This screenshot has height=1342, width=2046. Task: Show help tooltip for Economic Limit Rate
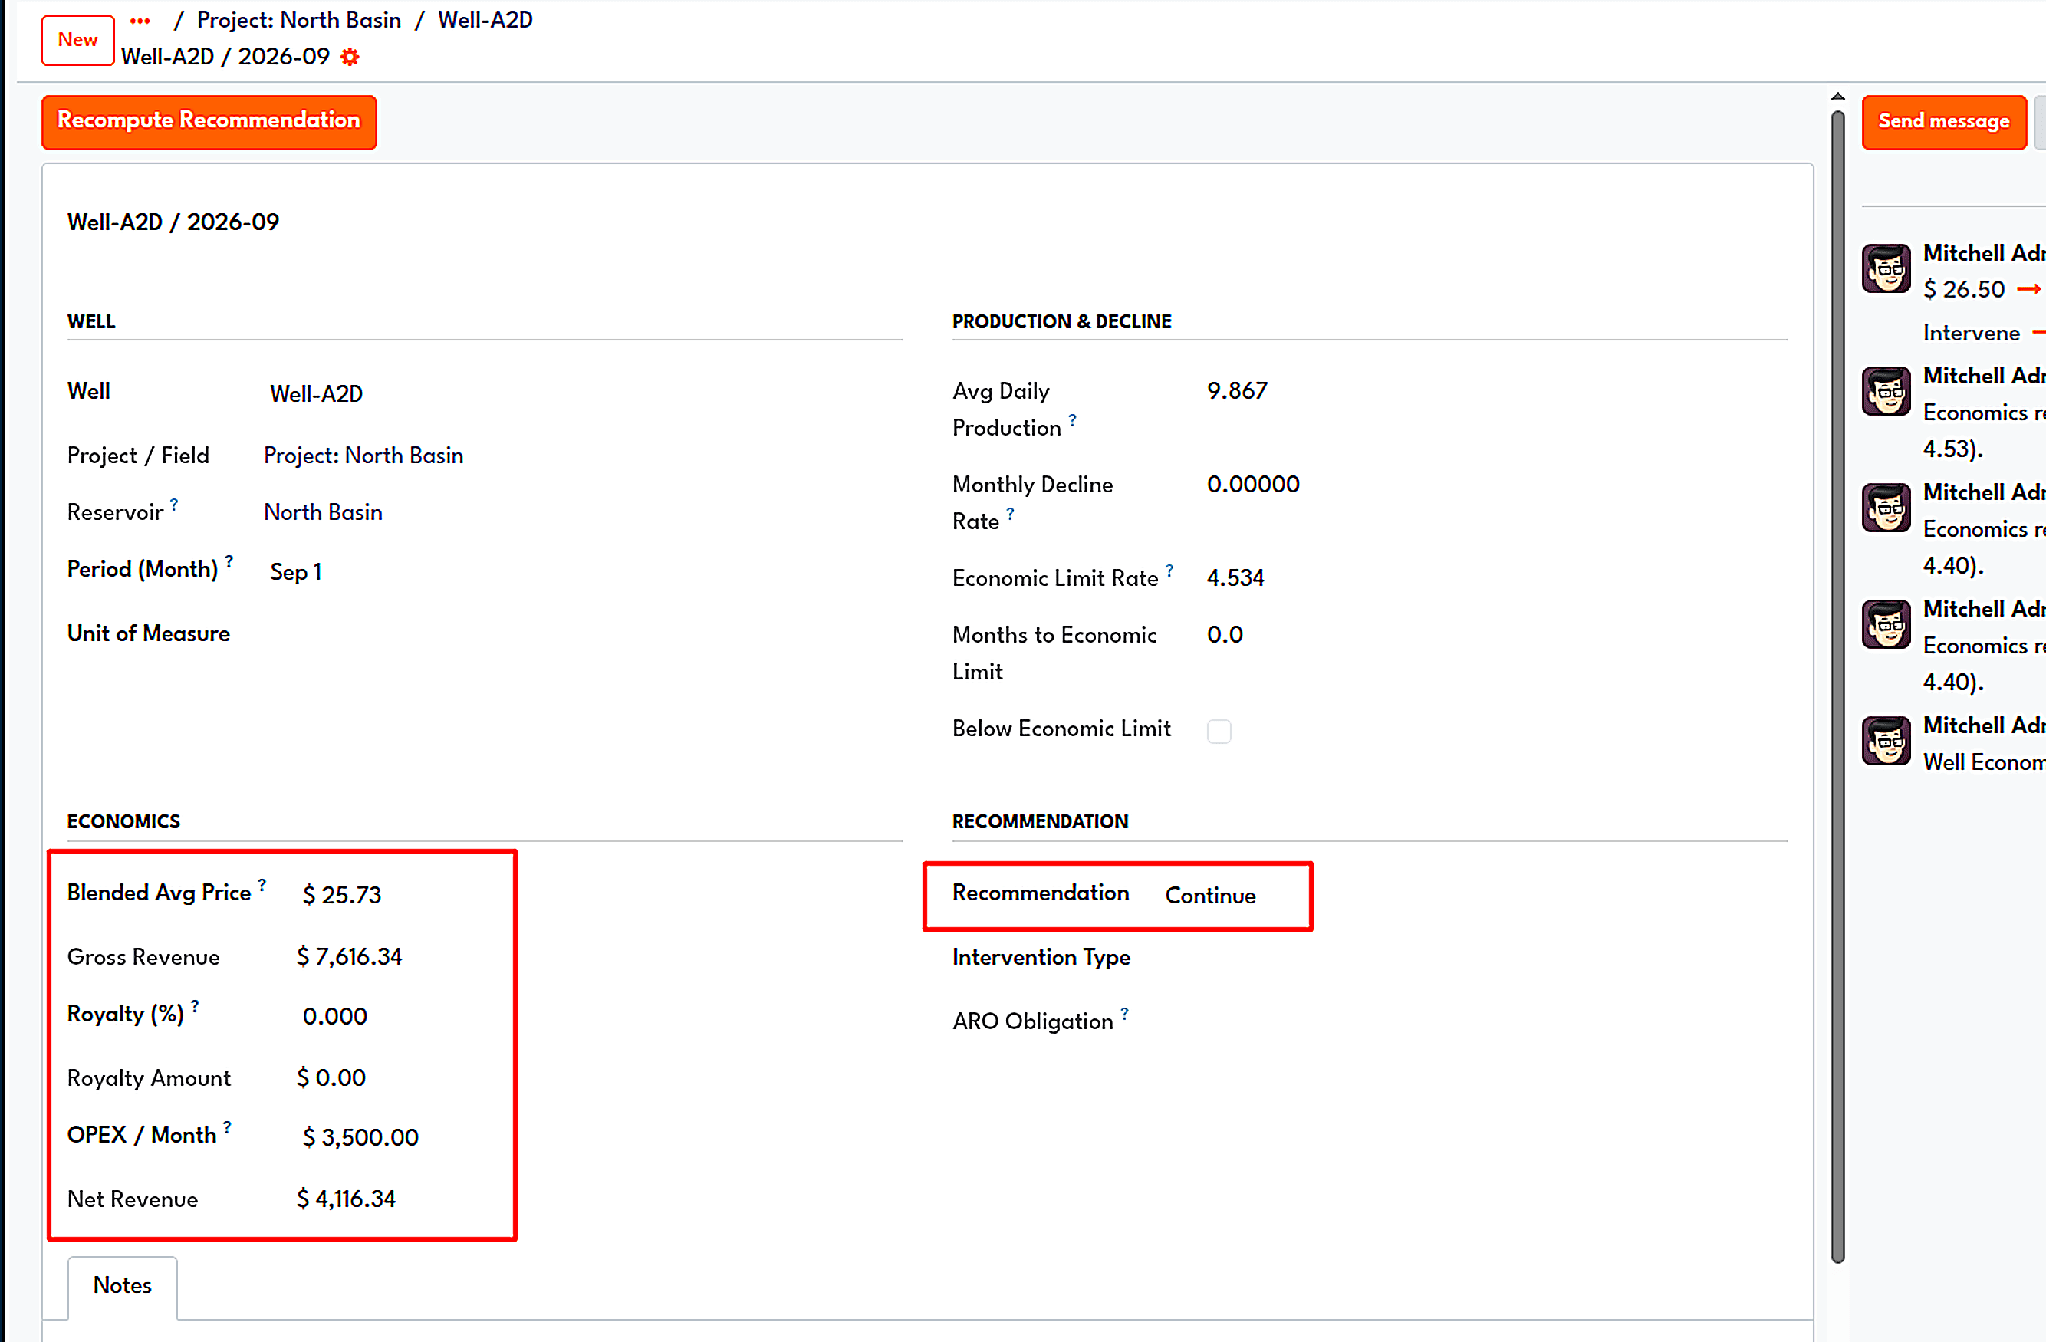1169,570
